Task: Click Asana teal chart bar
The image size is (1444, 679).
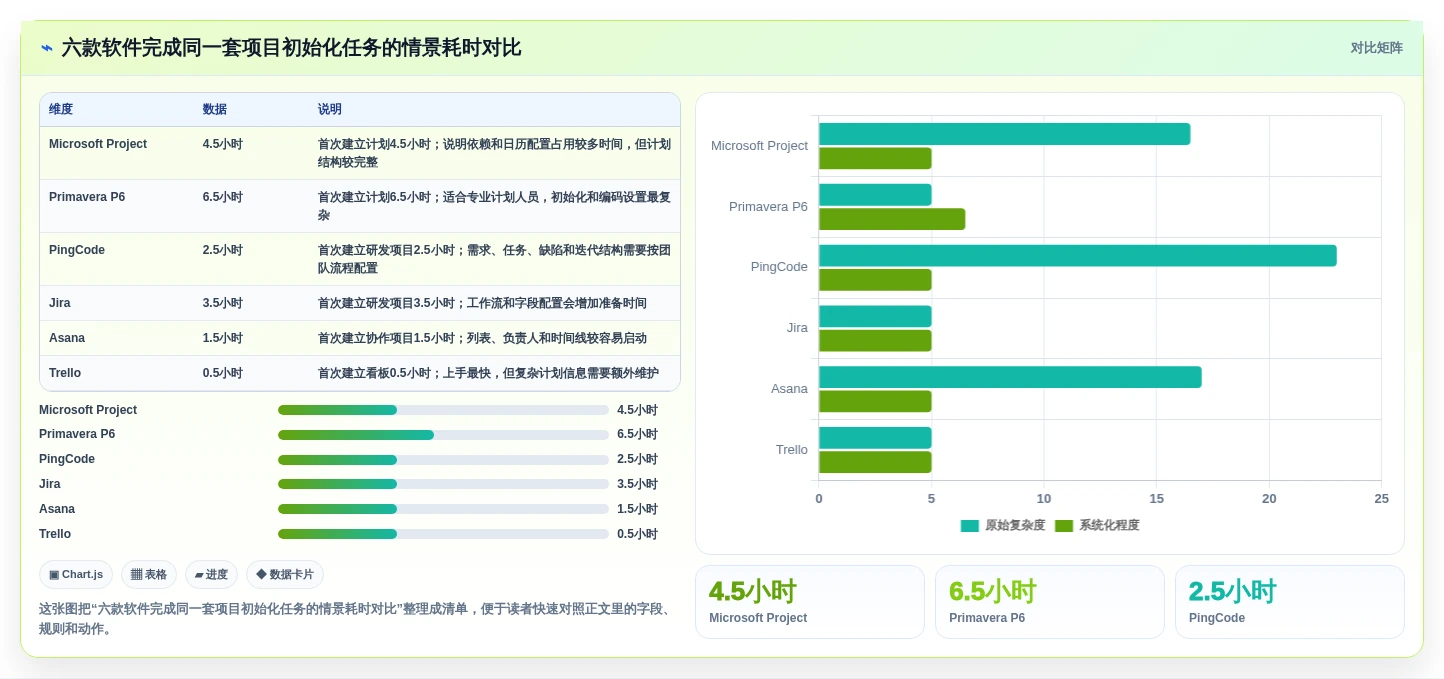Action: coord(1010,377)
